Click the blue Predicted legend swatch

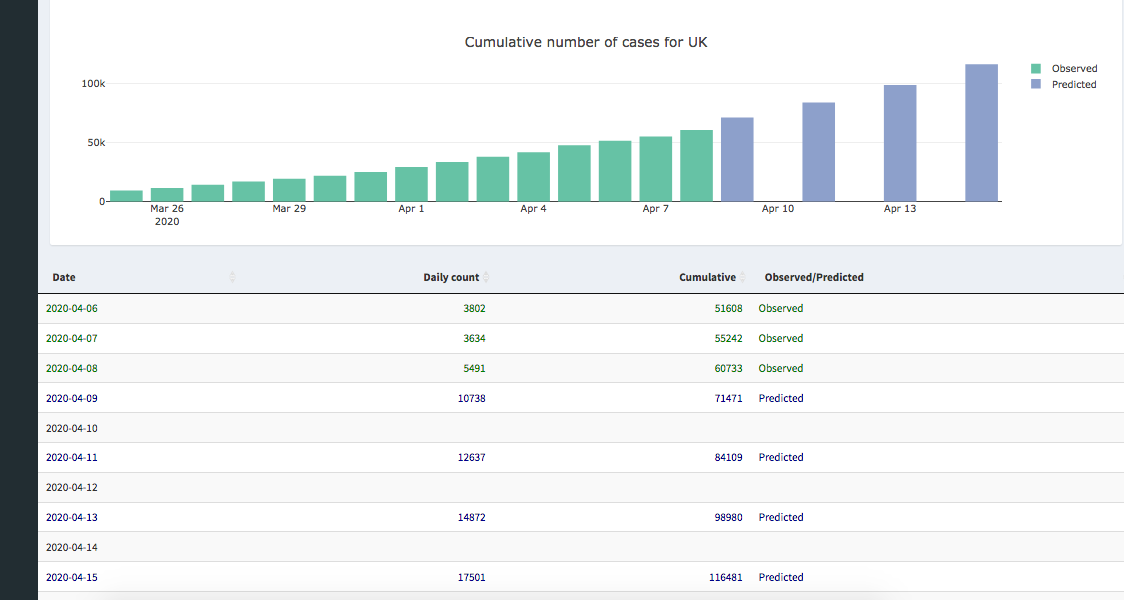pos(1036,85)
